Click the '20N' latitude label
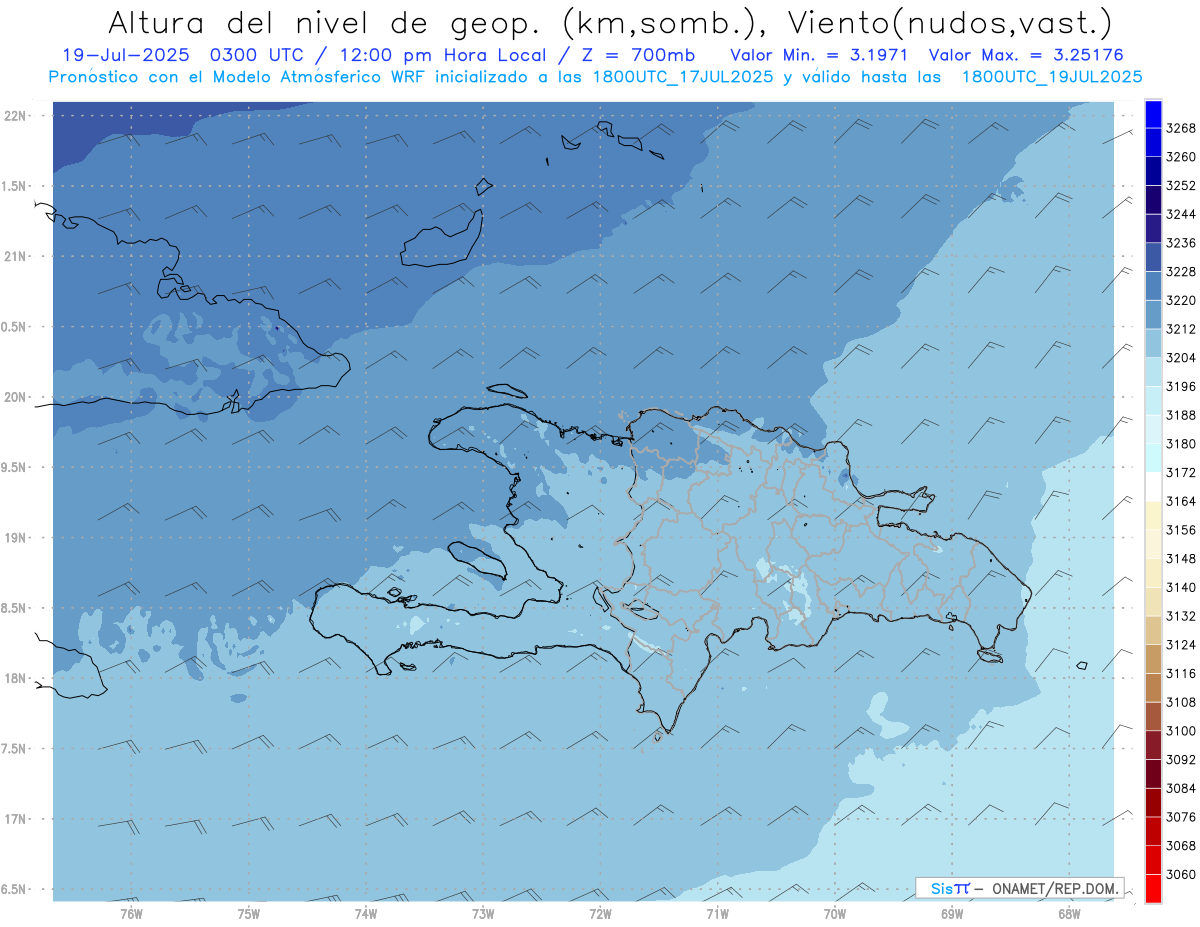This screenshot has height=927, width=1200. point(15,397)
